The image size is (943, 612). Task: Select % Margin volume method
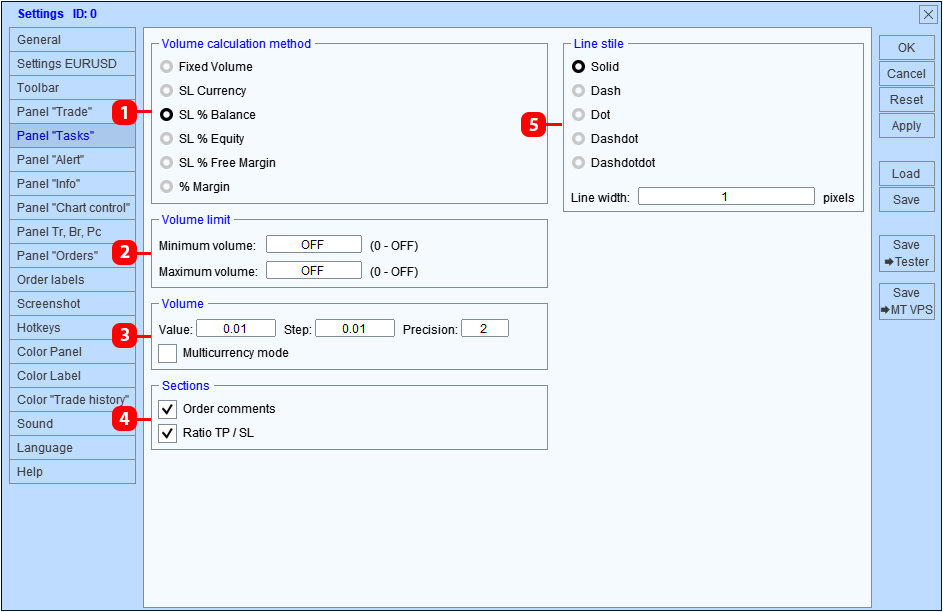point(167,187)
